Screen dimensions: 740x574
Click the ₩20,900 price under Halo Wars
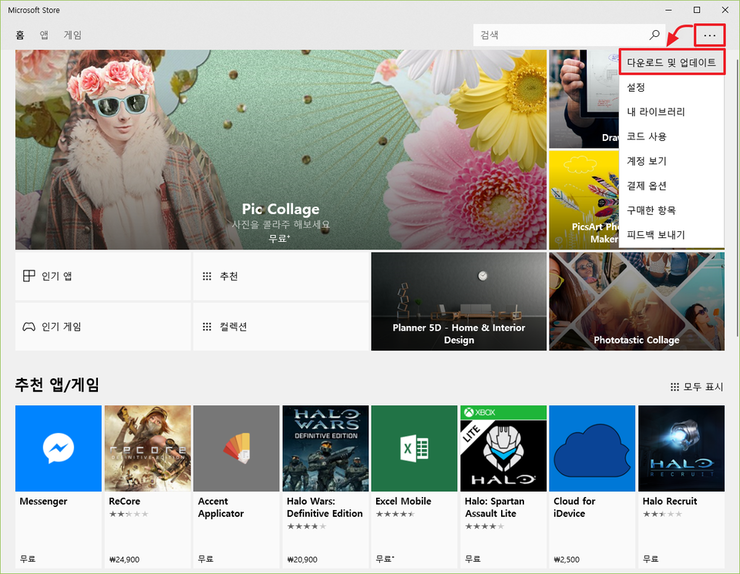(x=302, y=559)
